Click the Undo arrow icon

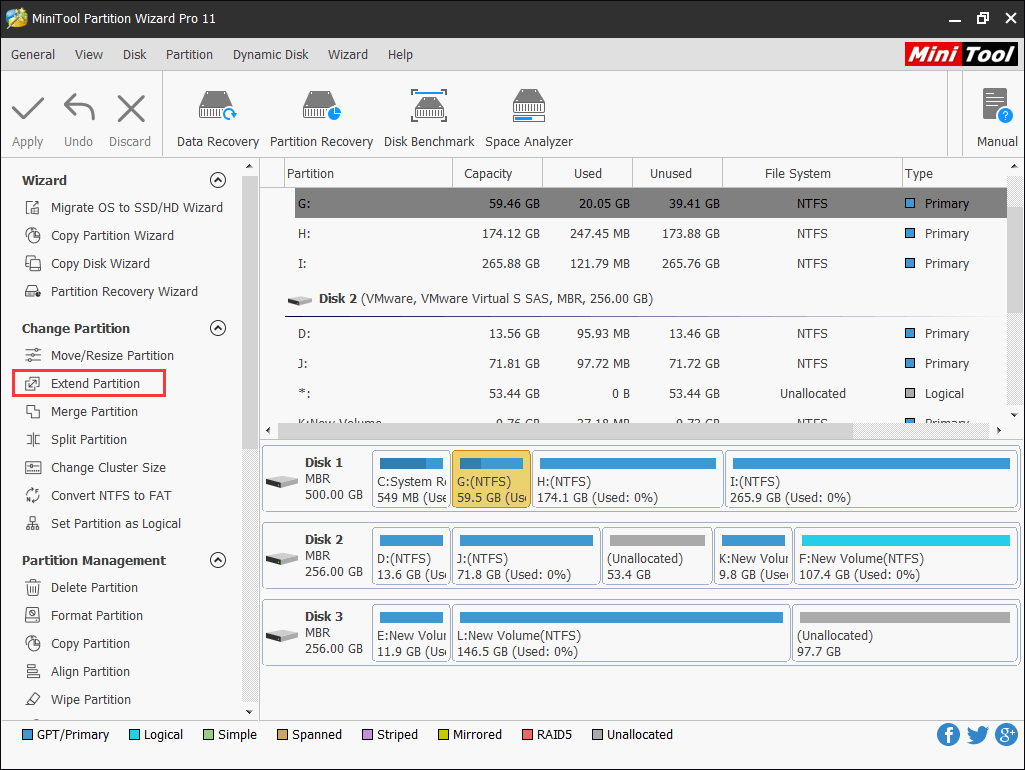point(79,109)
